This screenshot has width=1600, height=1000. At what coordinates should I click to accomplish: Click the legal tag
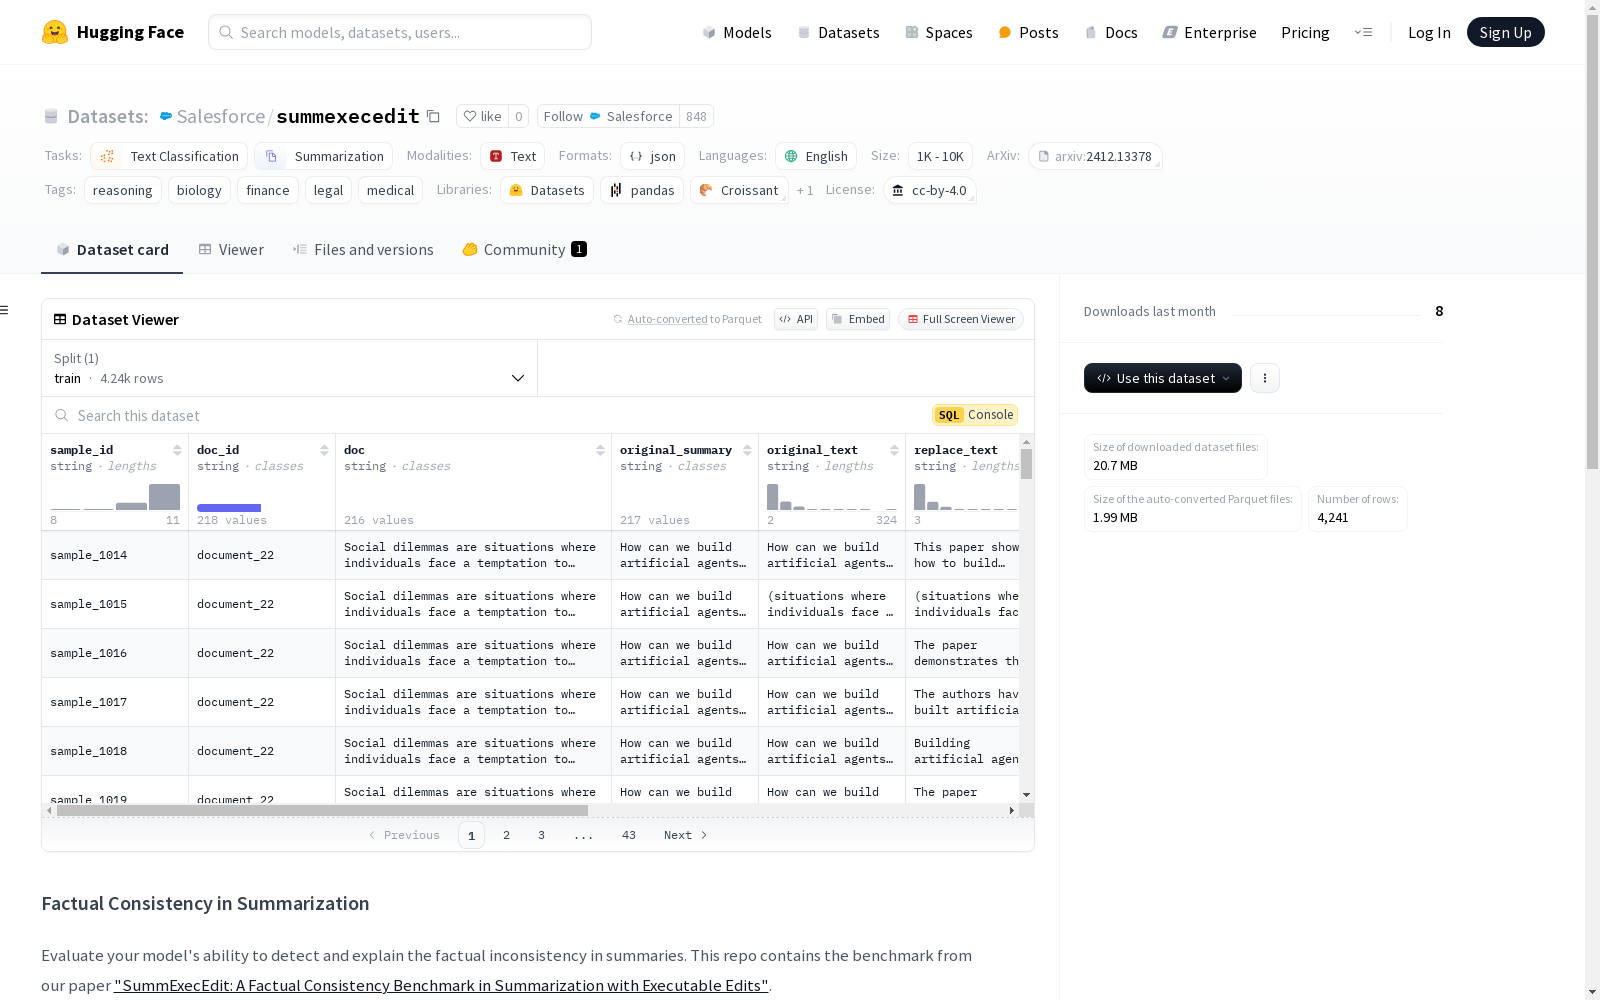coord(328,190)
